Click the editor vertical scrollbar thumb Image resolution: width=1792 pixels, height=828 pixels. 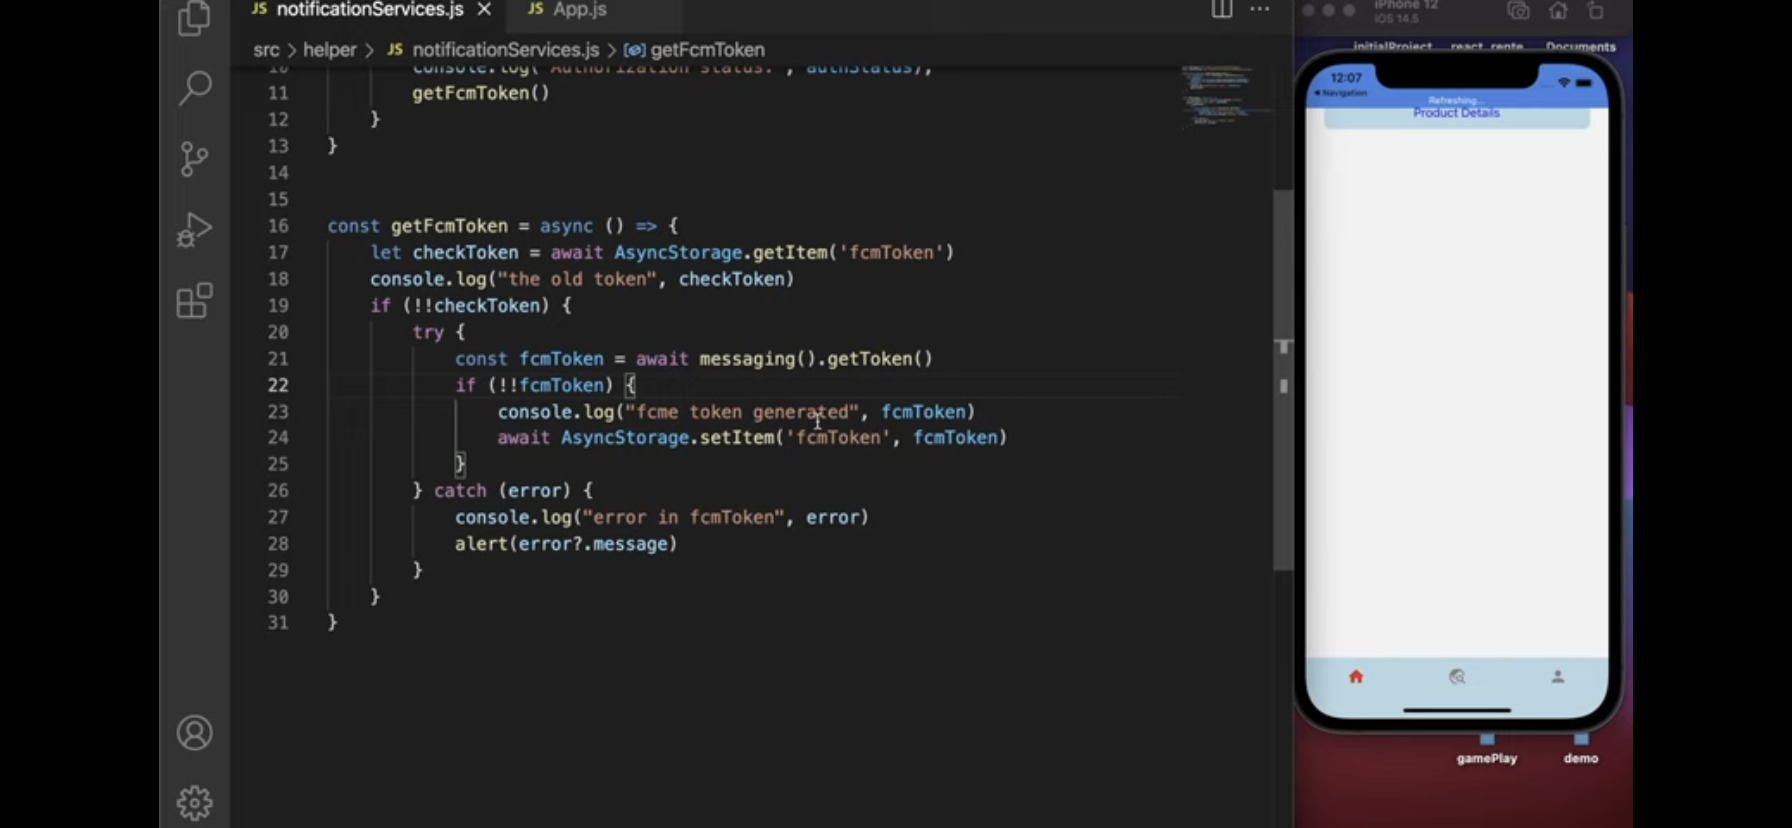1283,380
